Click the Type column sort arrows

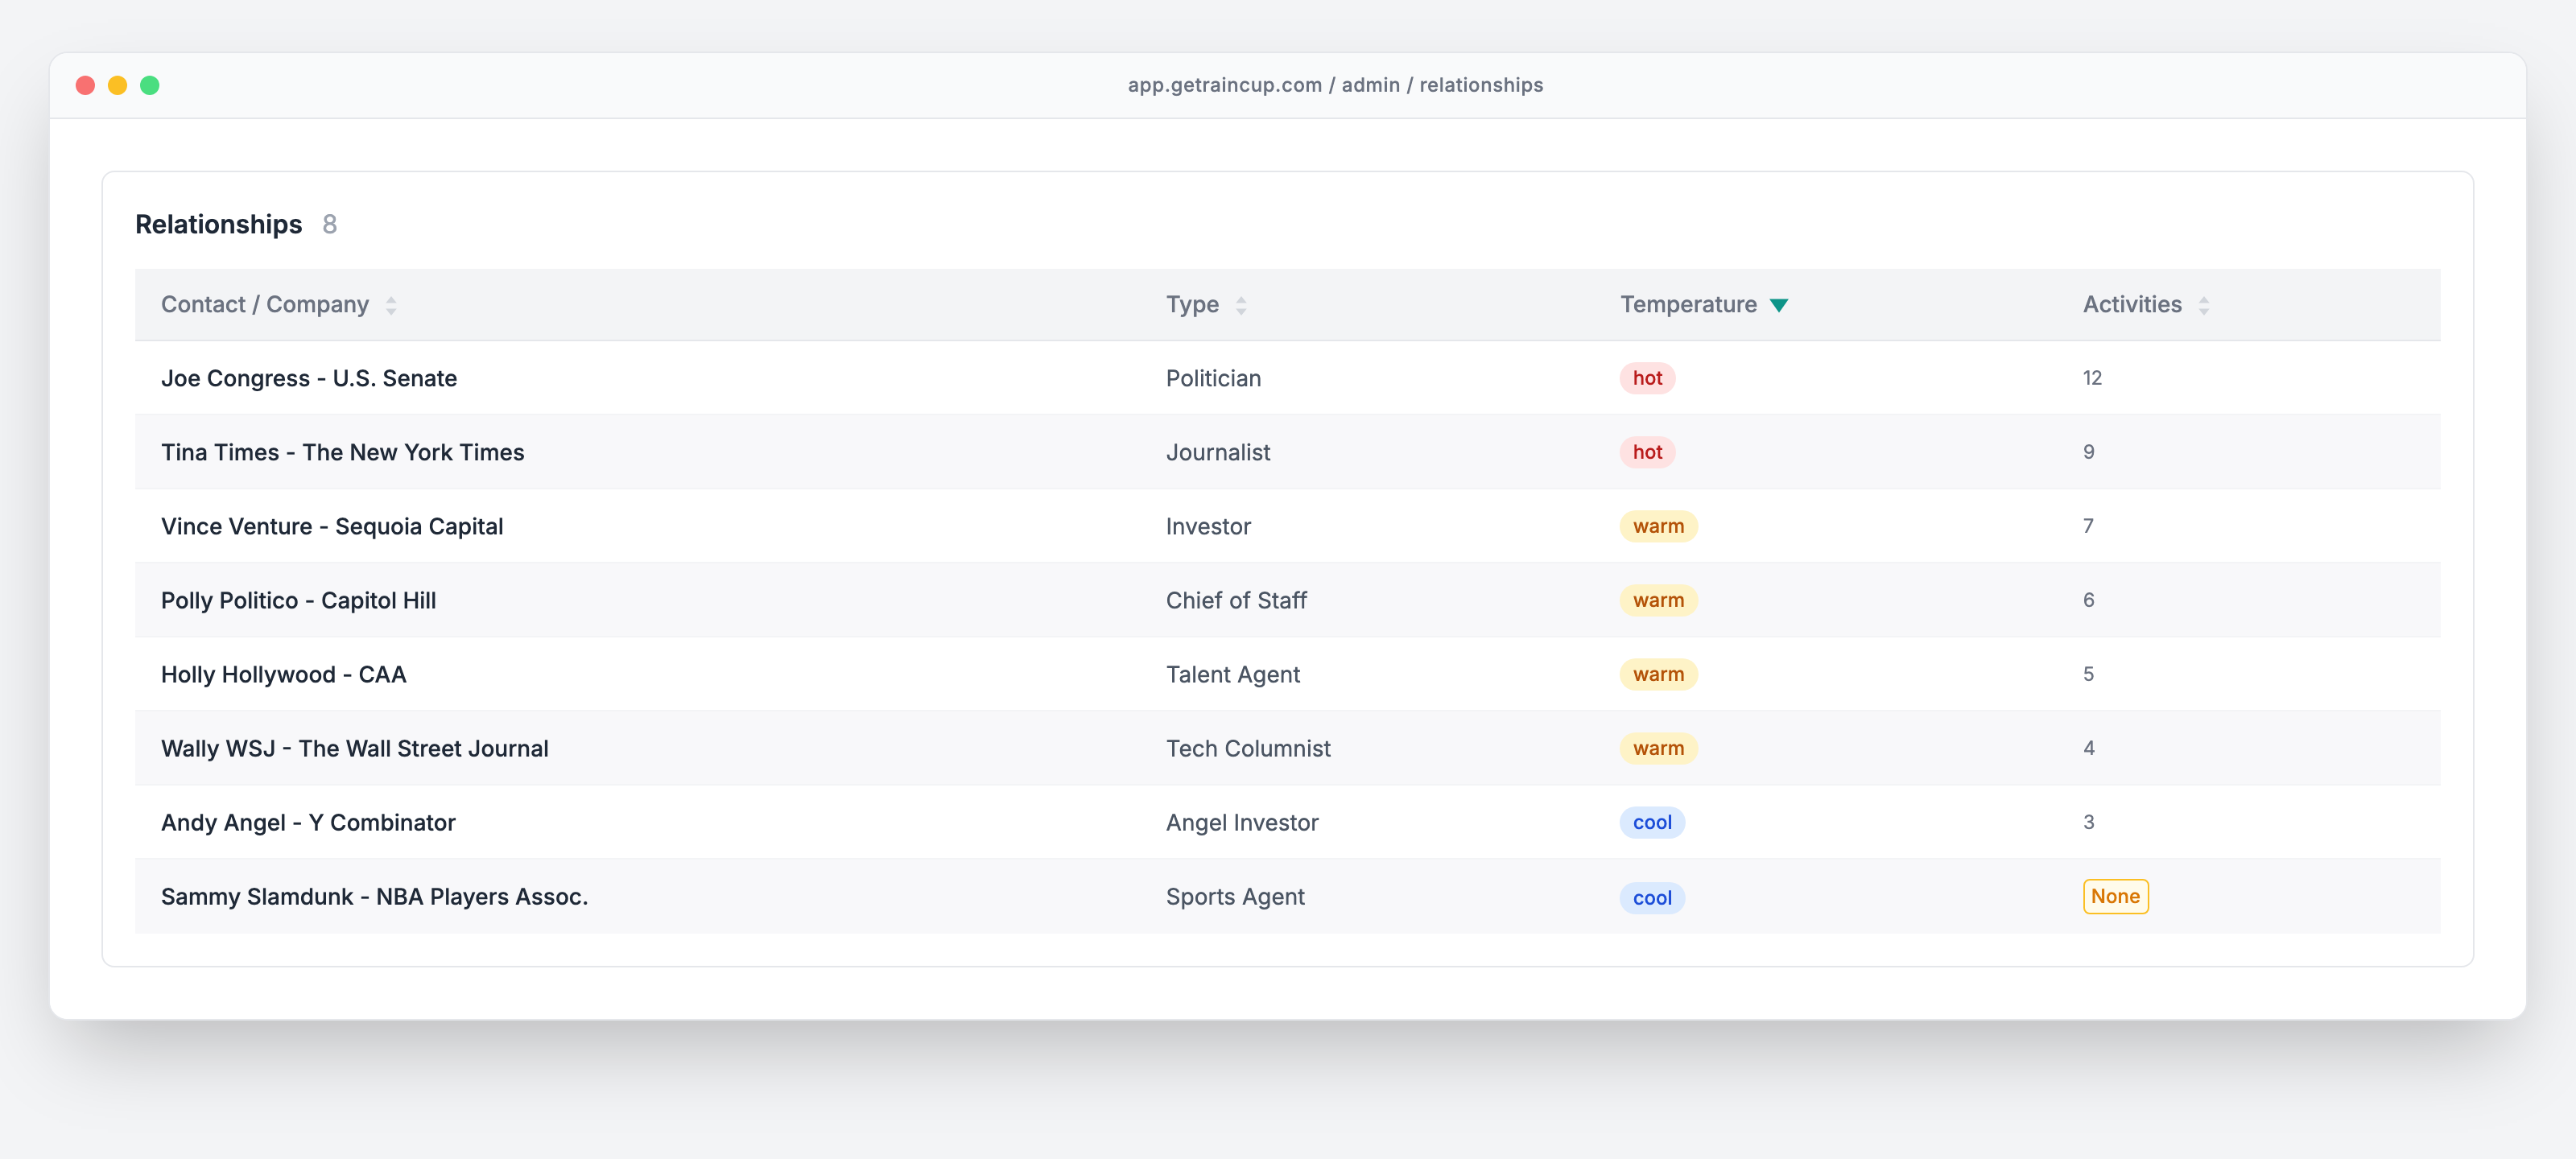[x=1241, y=306]
